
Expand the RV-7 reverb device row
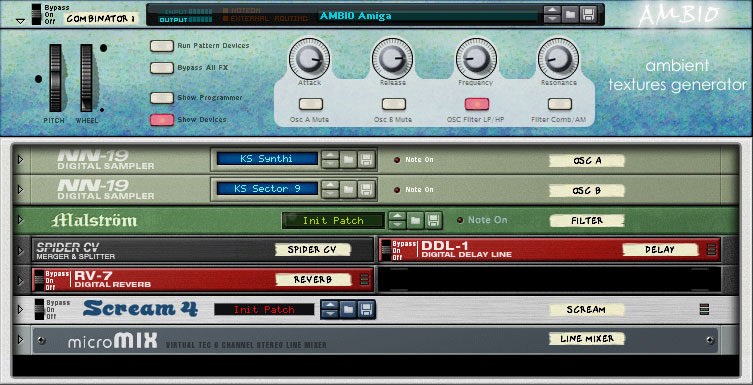coord(20,280)
